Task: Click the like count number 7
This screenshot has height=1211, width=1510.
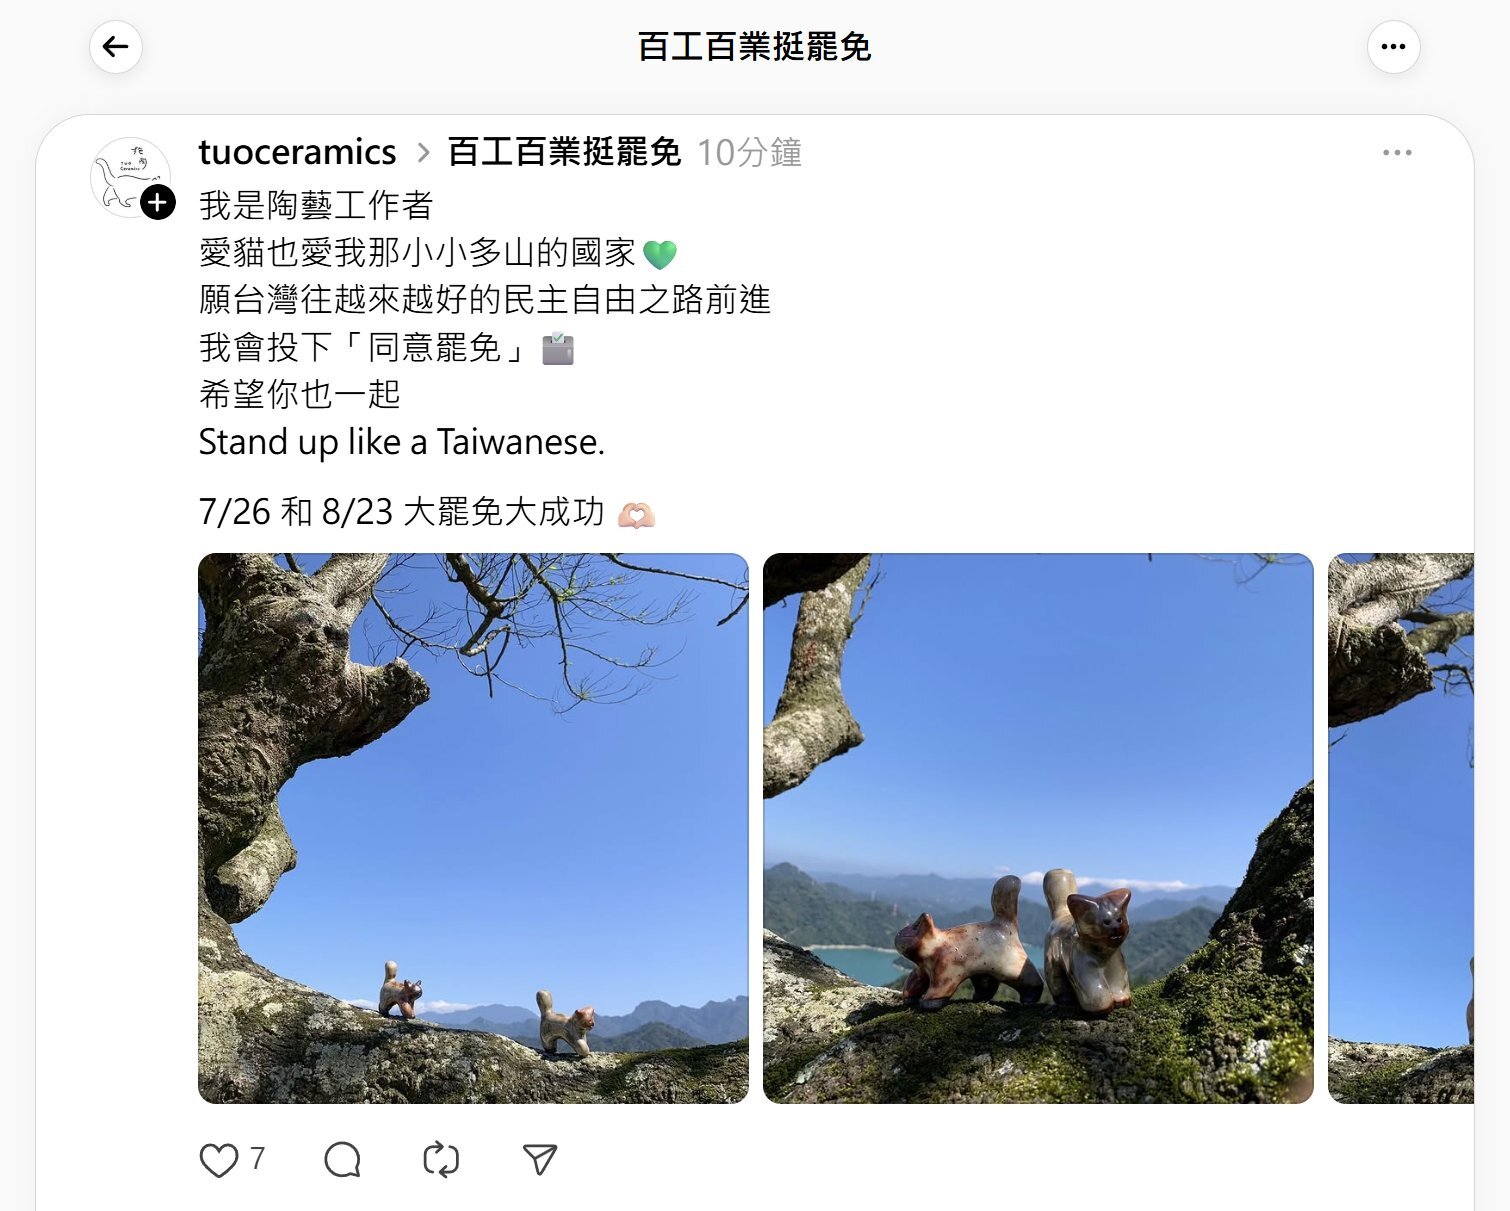Action: click(257, 1159)
